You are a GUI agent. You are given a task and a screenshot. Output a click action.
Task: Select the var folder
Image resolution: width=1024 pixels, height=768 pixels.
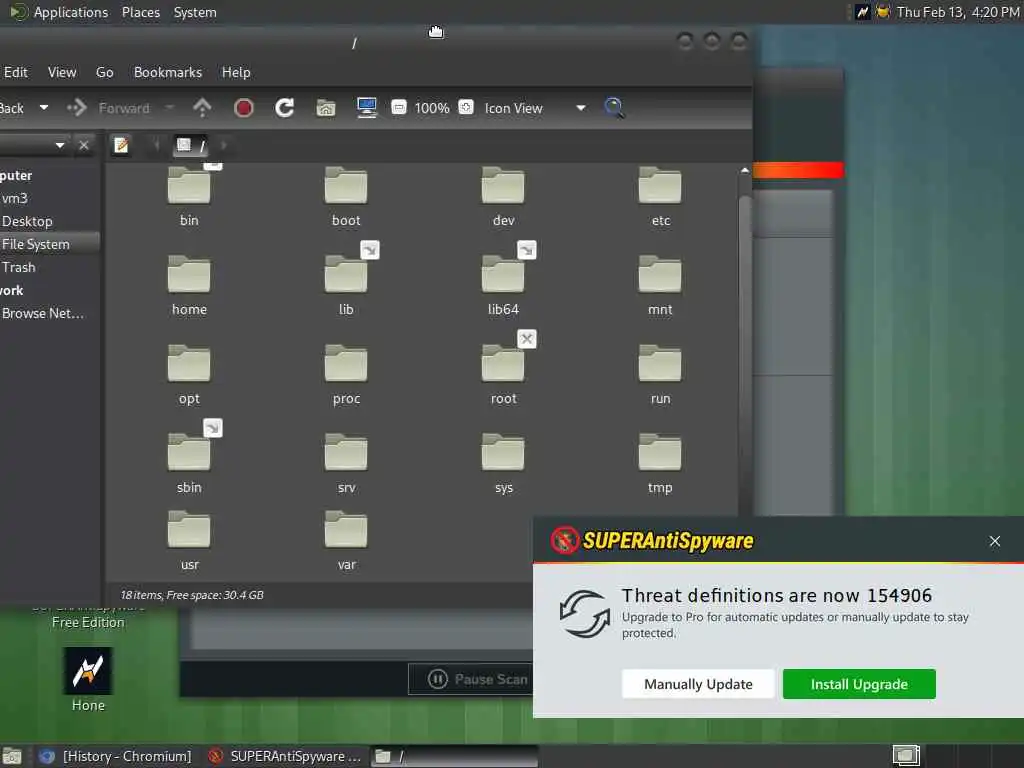(x=345, y=539)
